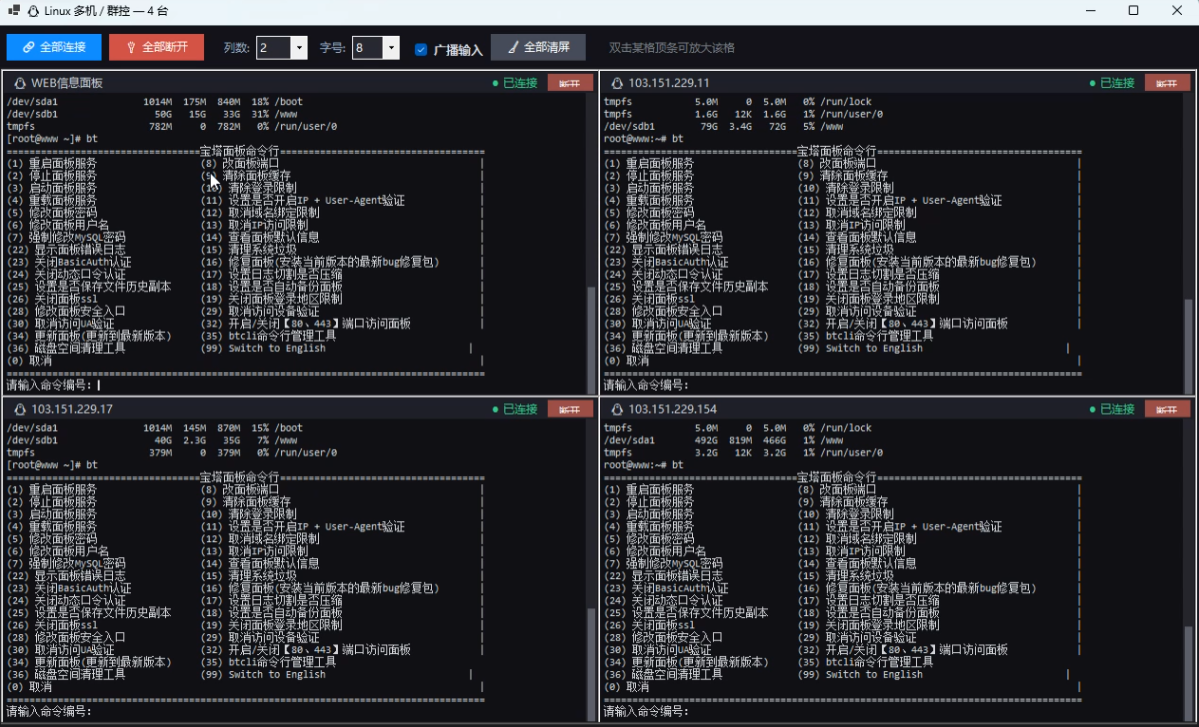Click /dev/sdb1 50G line in WEB信息面板
This screenshot has width=1199, height=727.
(x=151, y=114)
